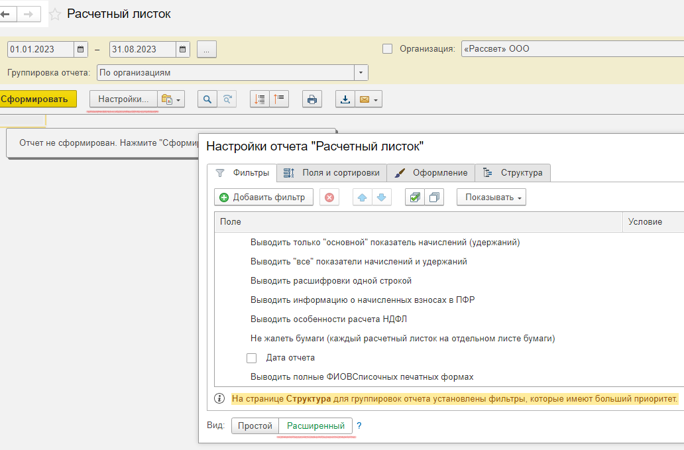This screenshot has height=450, width=684.
Task: Click the Условие column header
Action: (x=653, y=222)
